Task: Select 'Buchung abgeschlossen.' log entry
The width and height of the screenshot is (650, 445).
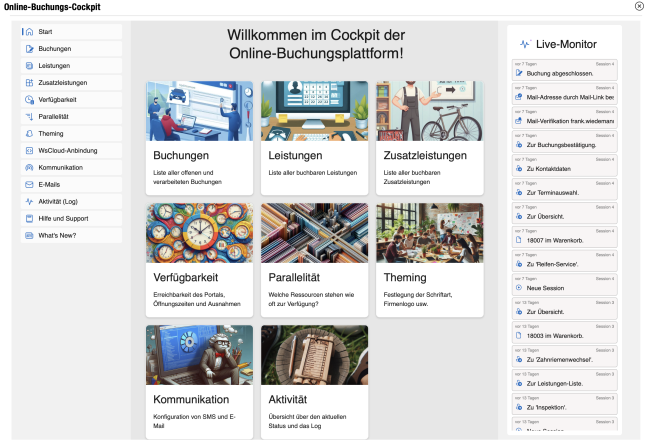Action: (x=564, y=73)
